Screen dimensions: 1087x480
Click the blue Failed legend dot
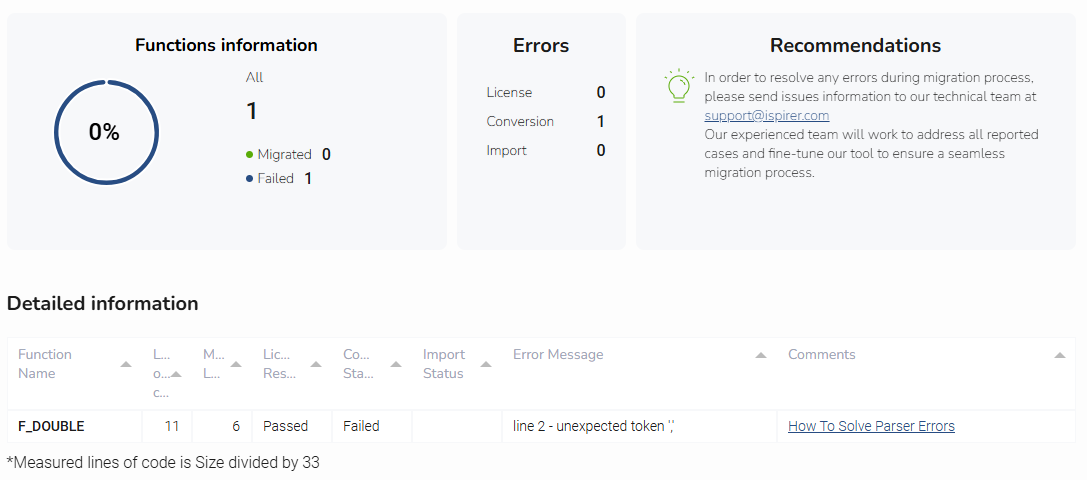249,179
